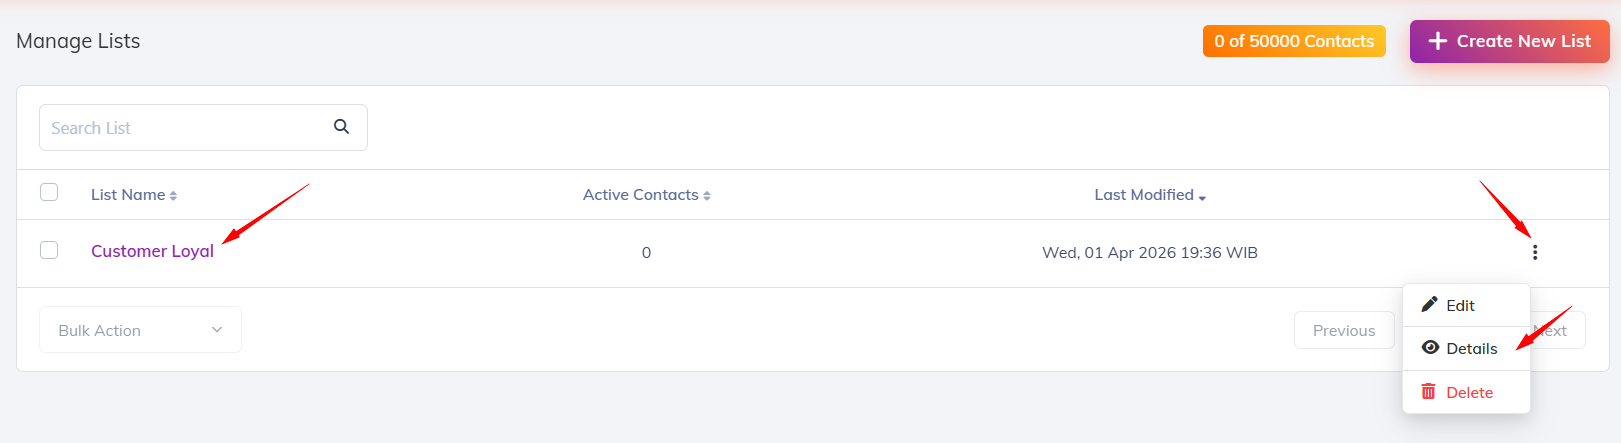Check the Customer Loyal row checkbox

(49, 250)
